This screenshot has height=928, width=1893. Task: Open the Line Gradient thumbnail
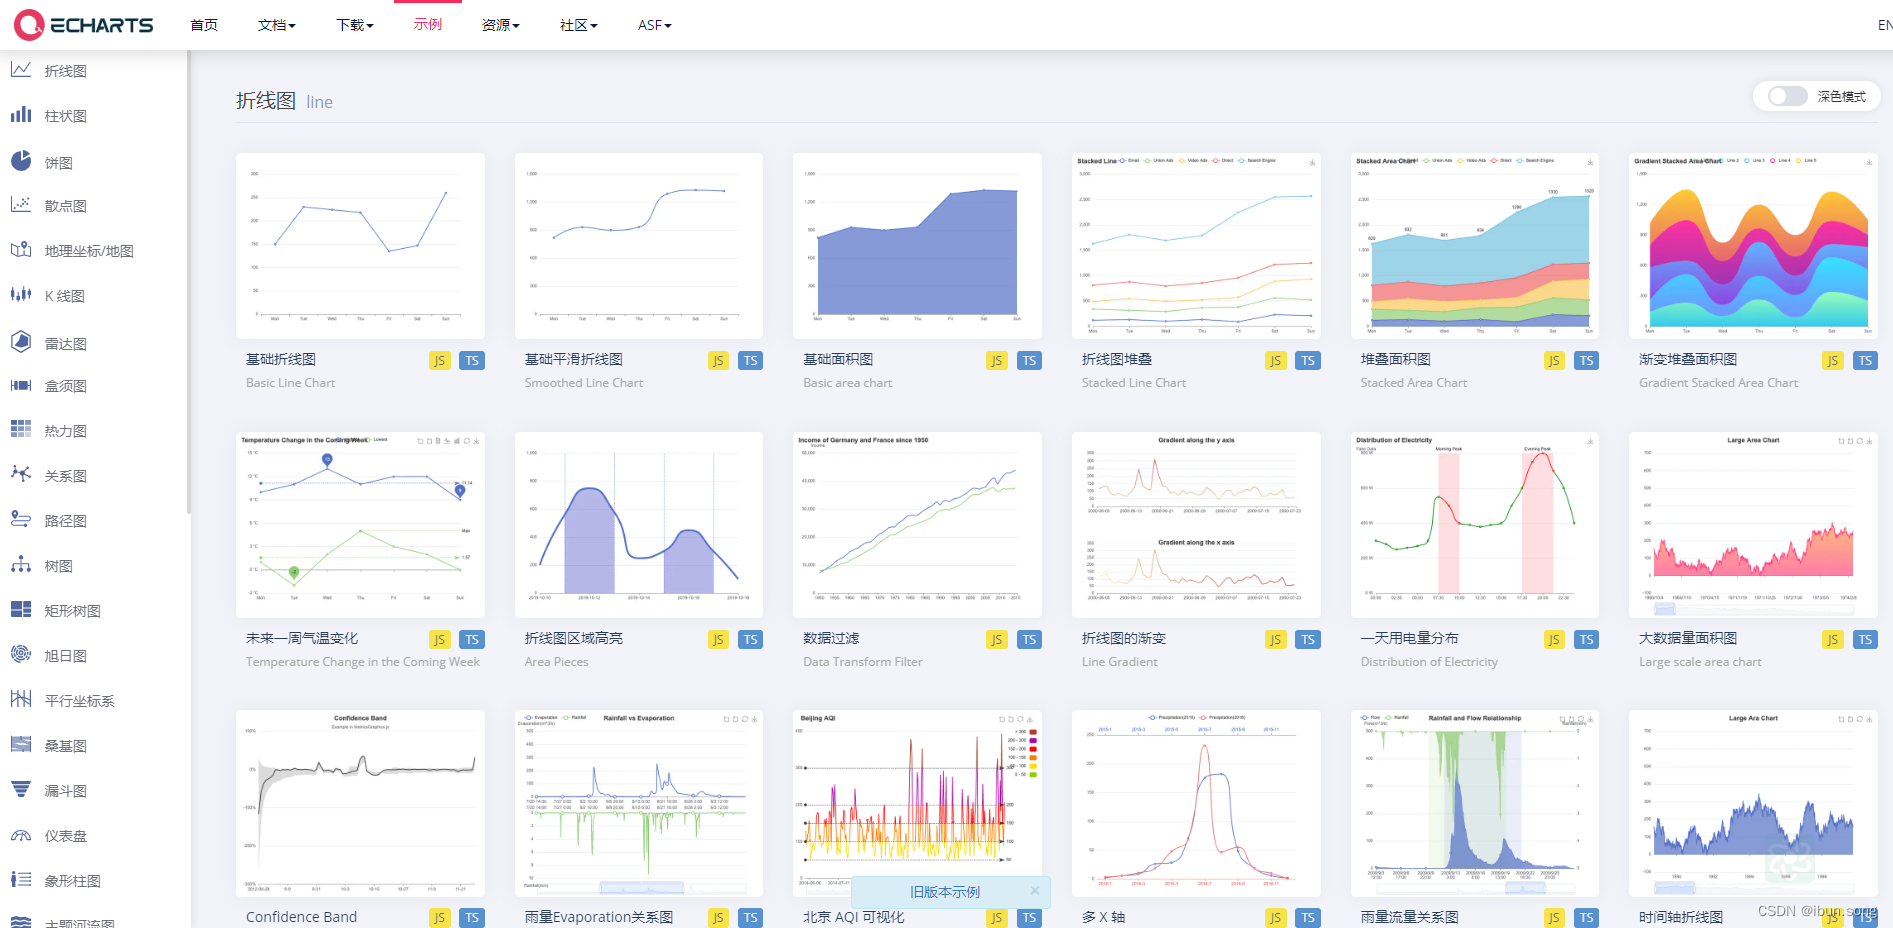(1196, 525)
